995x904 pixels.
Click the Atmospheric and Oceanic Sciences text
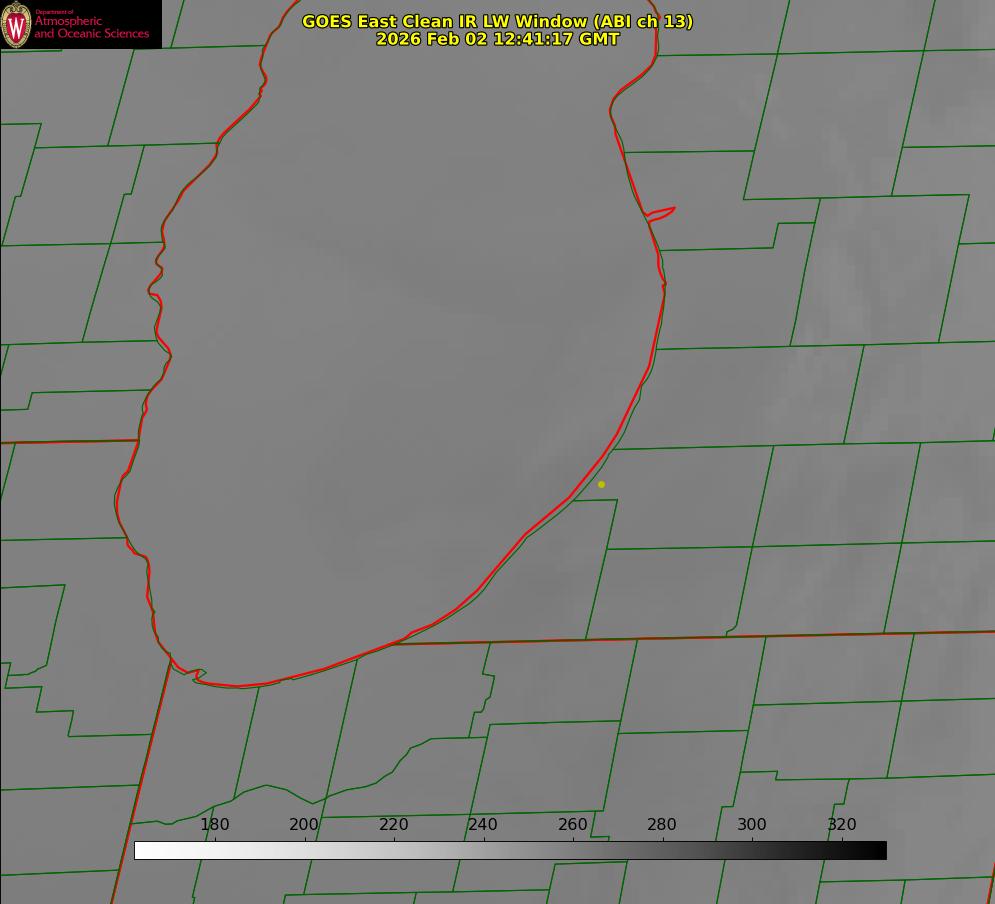91,27
